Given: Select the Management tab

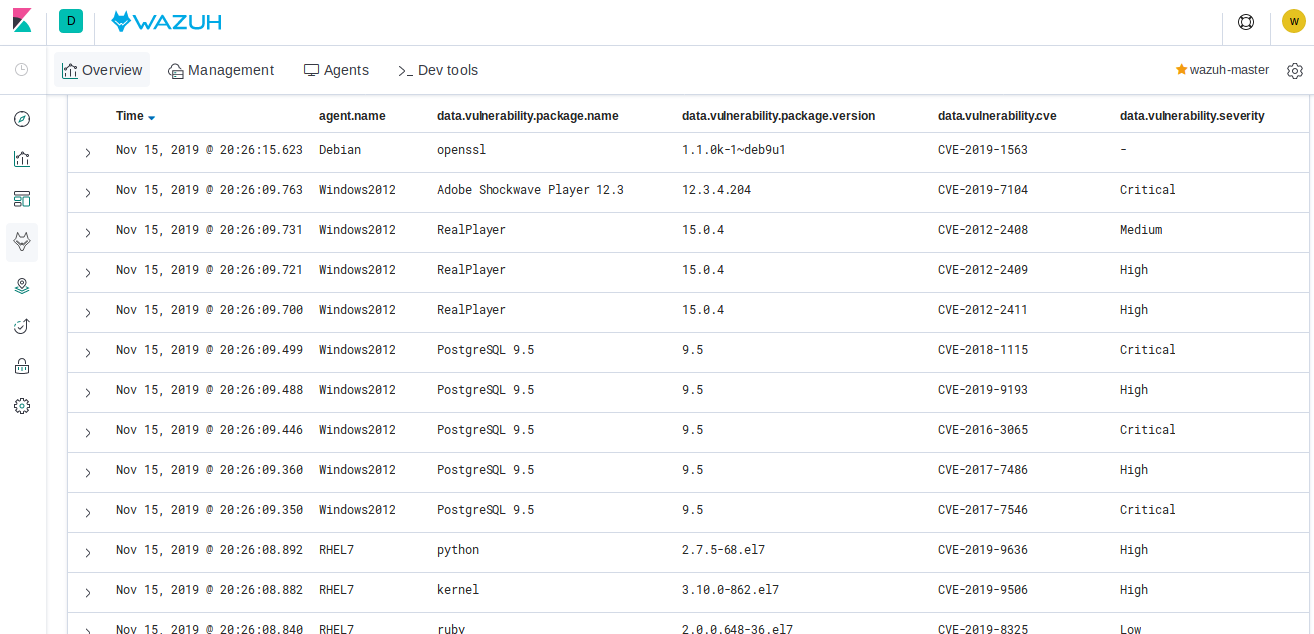Looking at the screenshot, I should click(221, 70).
